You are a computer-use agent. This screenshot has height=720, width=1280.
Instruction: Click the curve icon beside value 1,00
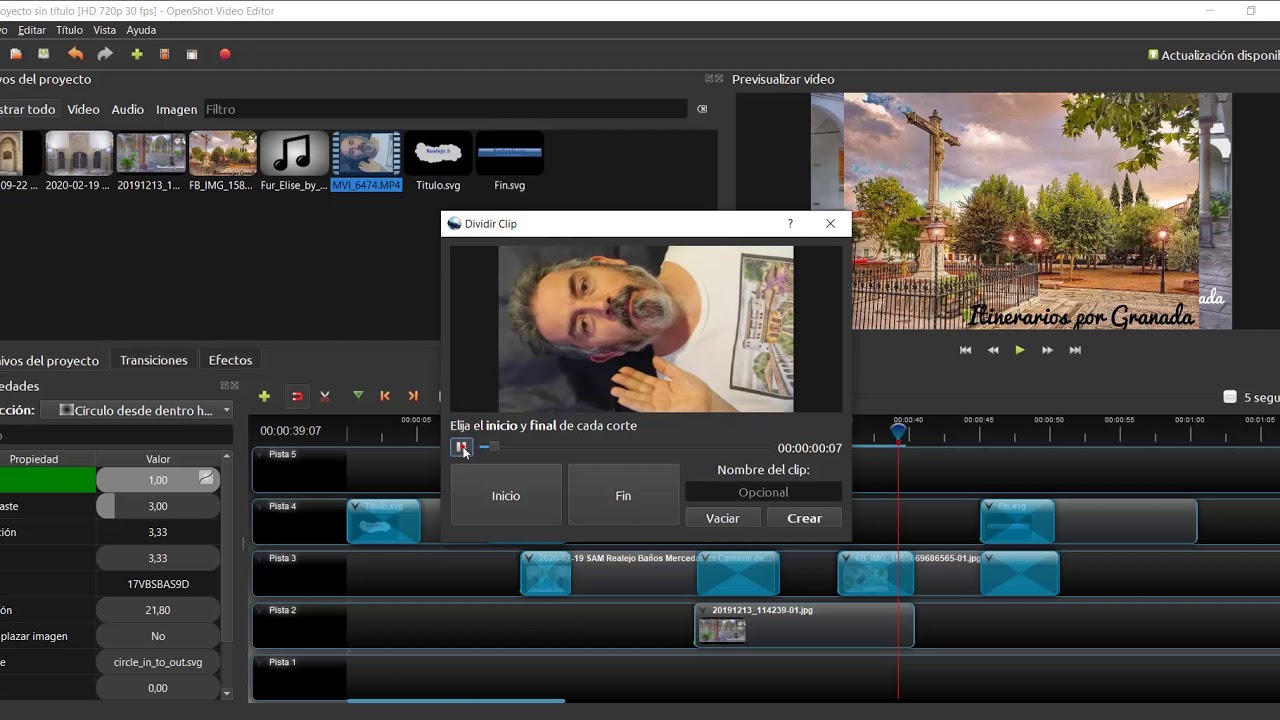pos(206,479)
